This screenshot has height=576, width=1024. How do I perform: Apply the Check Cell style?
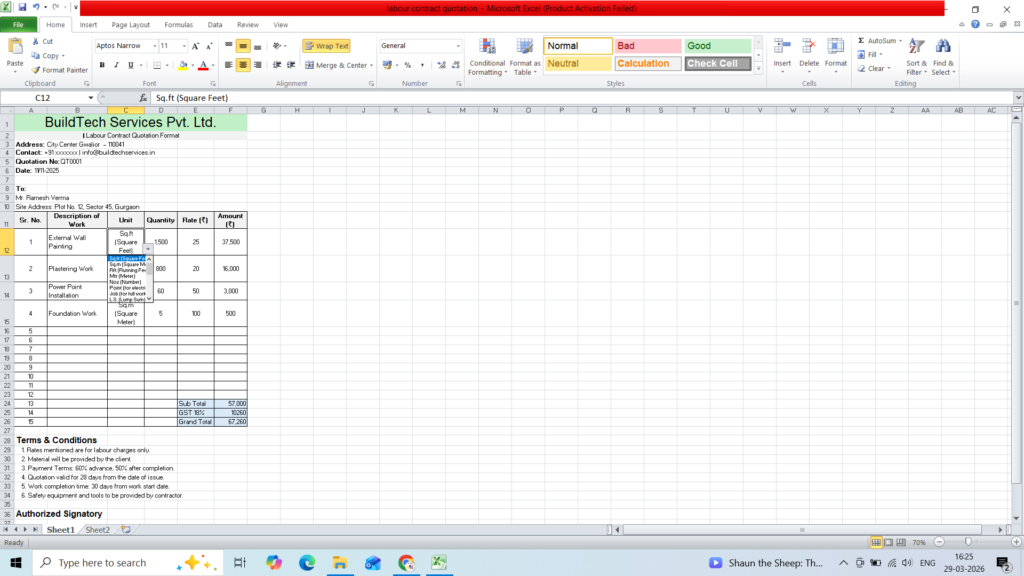pyautogui.click(x=717, y=63)
